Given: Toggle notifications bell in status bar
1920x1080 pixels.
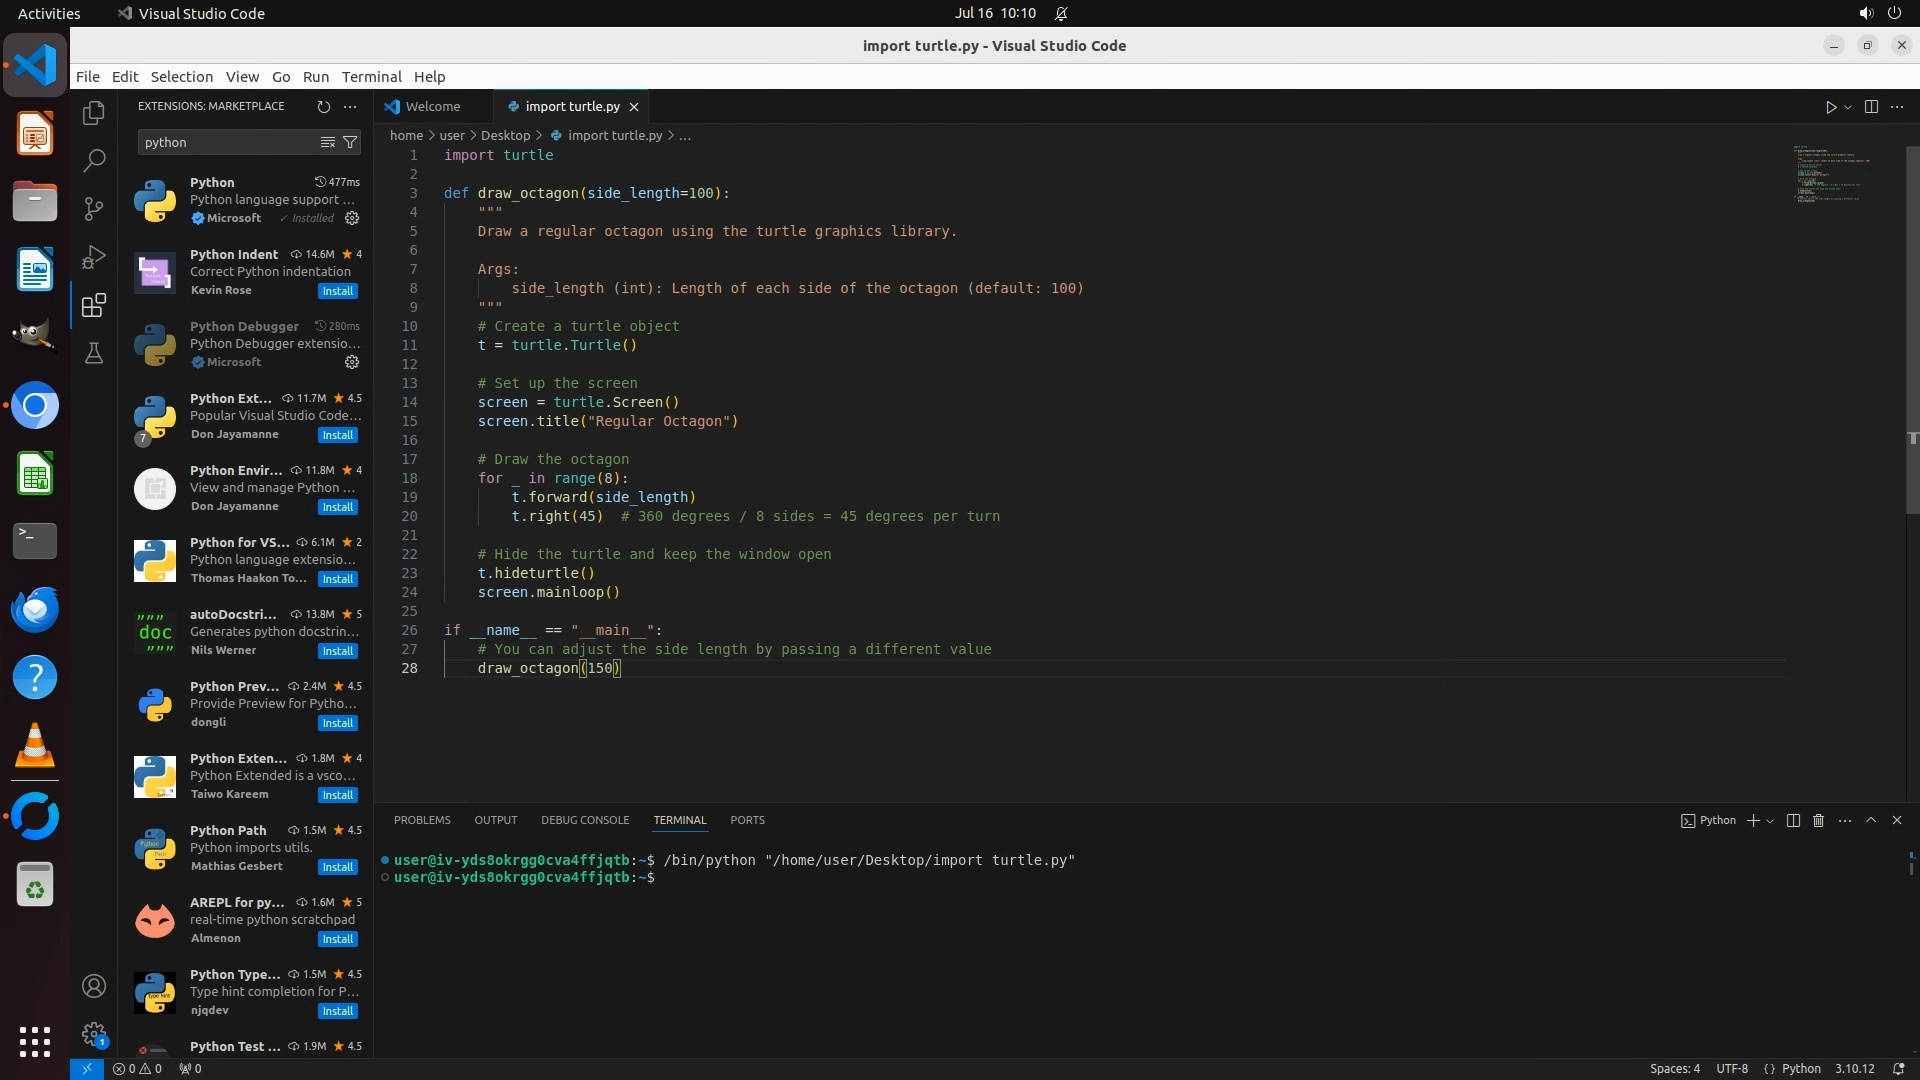Looking at the screenshot, I should pos(1898,1068).
